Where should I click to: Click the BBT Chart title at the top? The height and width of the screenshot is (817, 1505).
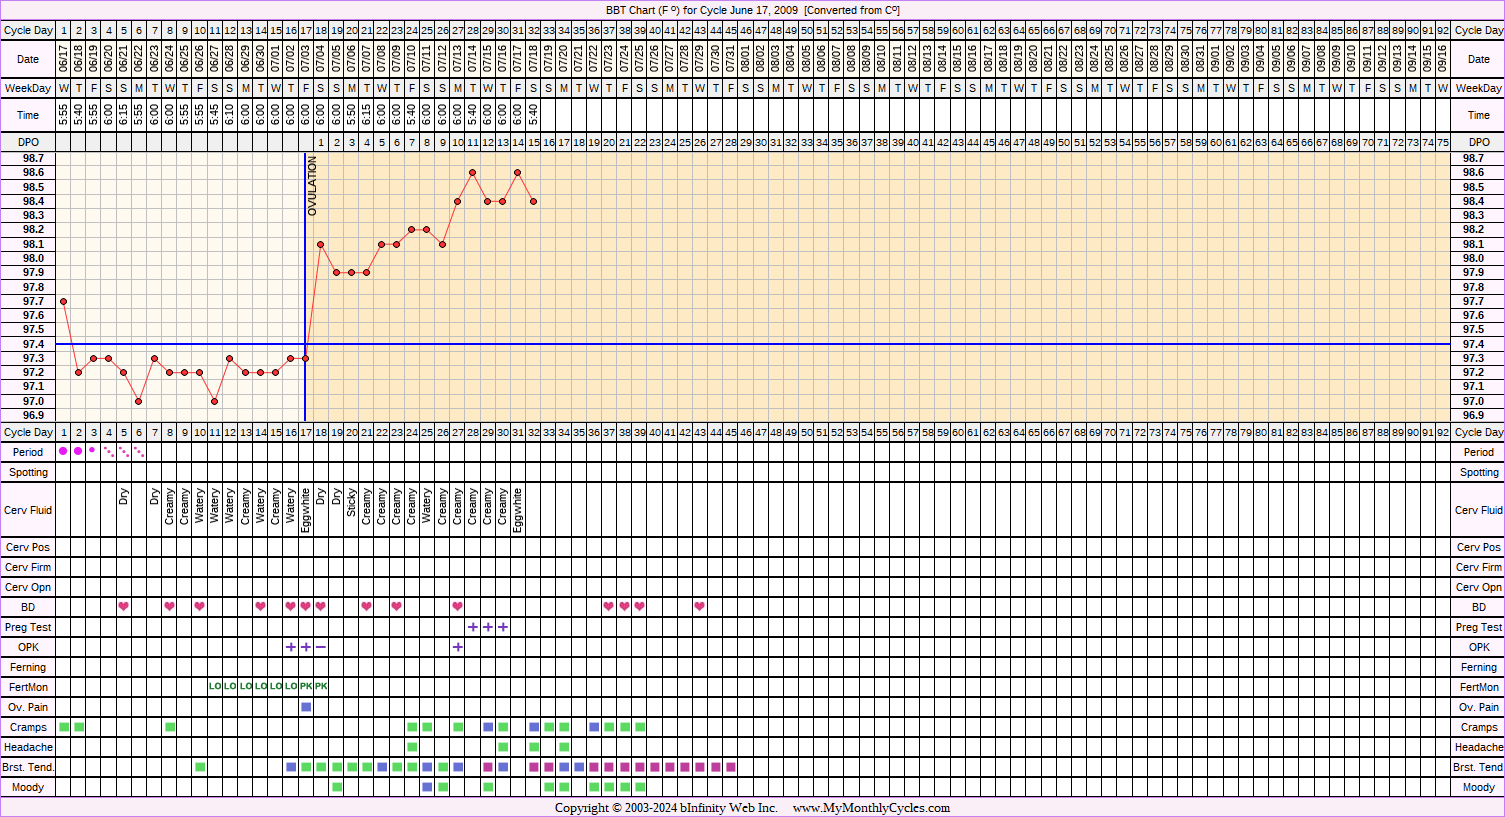coord(752,10)
